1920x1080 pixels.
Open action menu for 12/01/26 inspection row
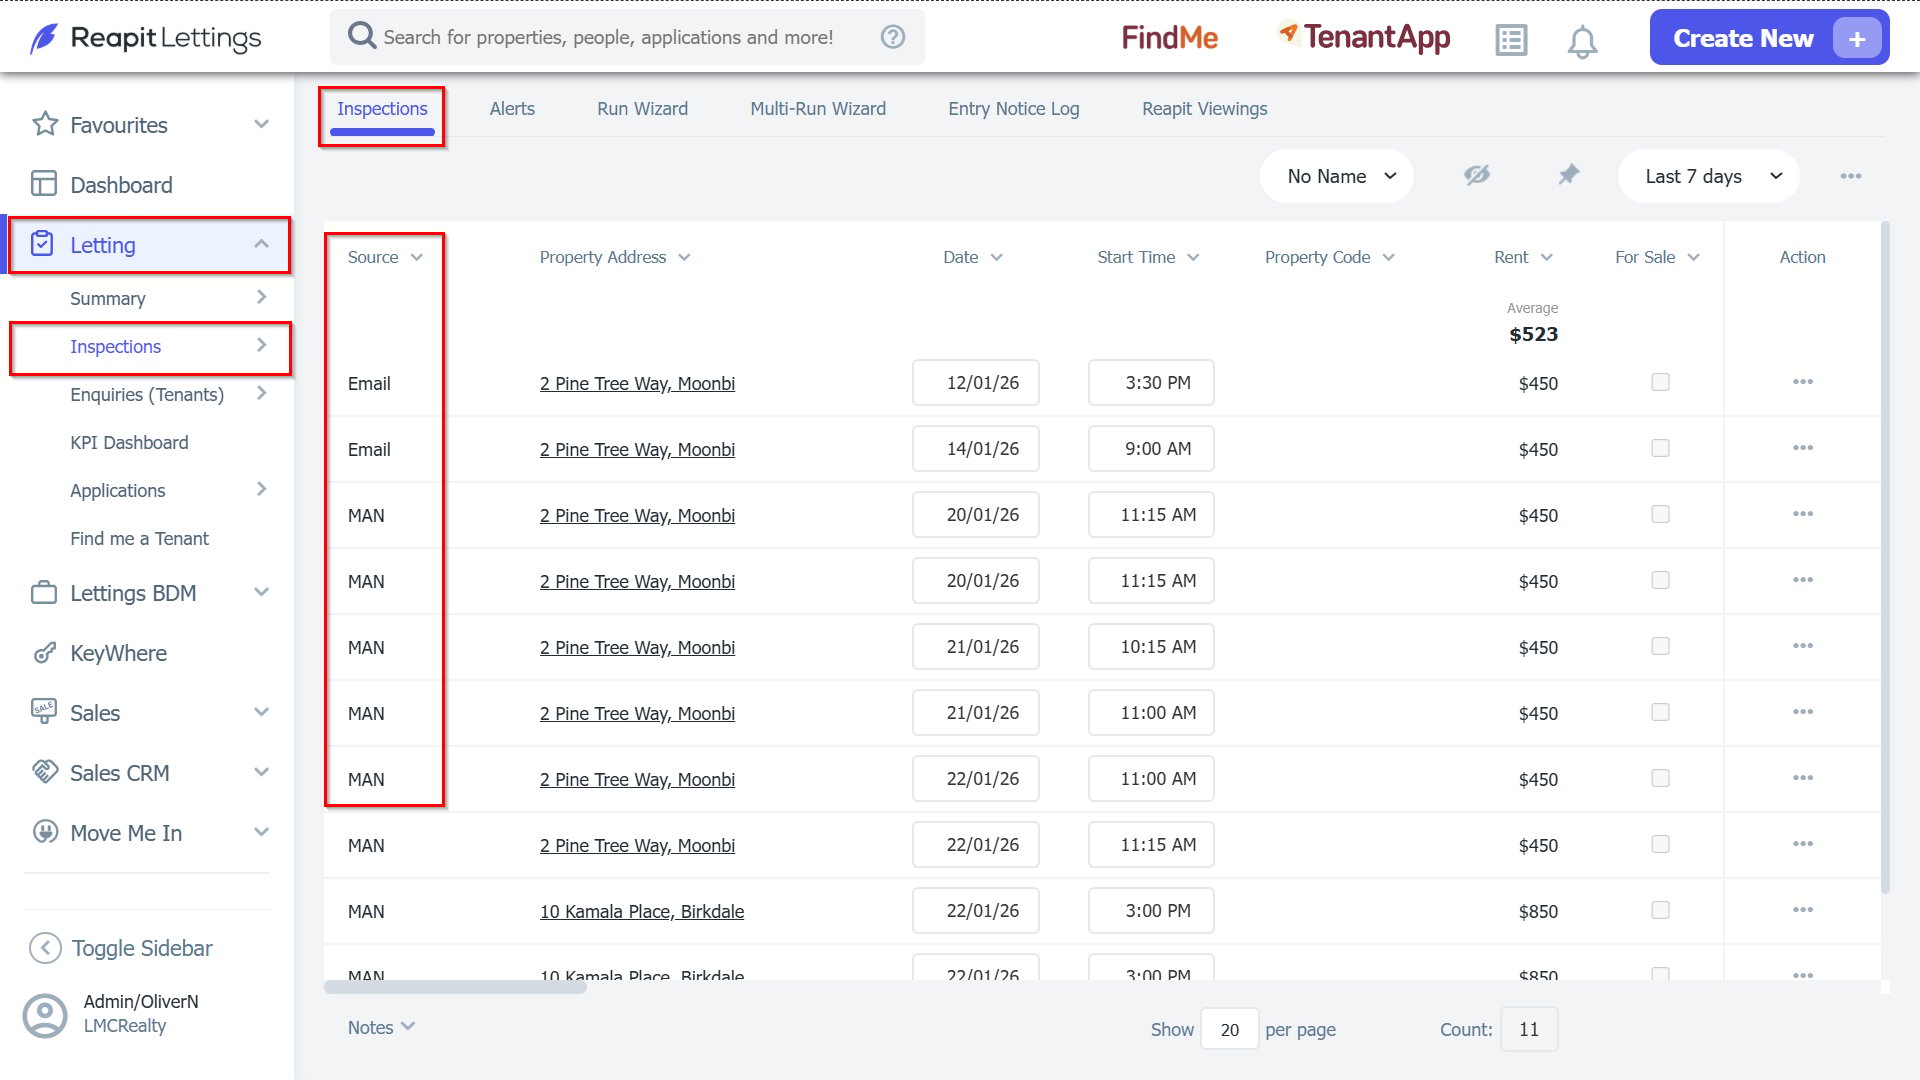pyautogui.click(x=1803, y=382)
